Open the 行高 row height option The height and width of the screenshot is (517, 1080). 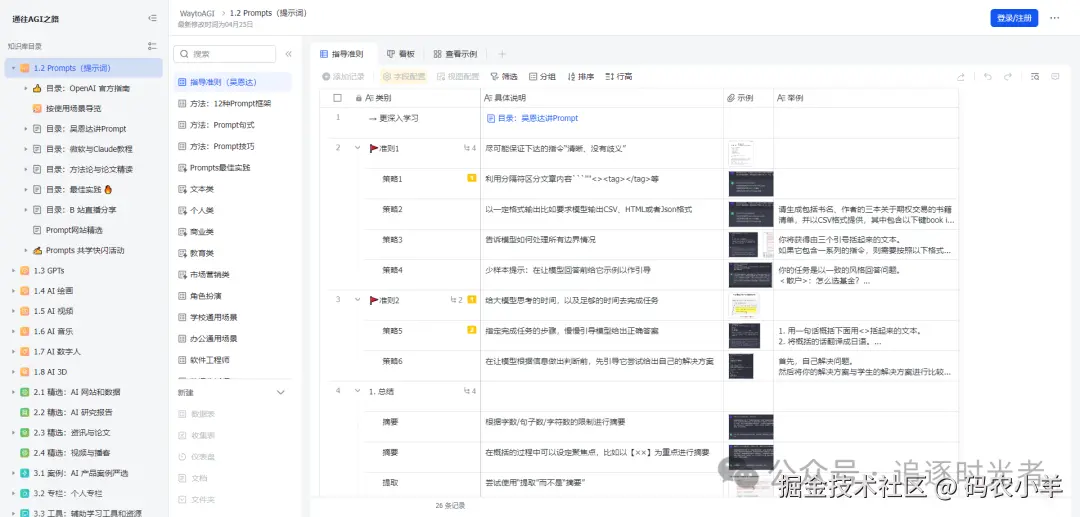pyautogui.click(x=619, y=77)
